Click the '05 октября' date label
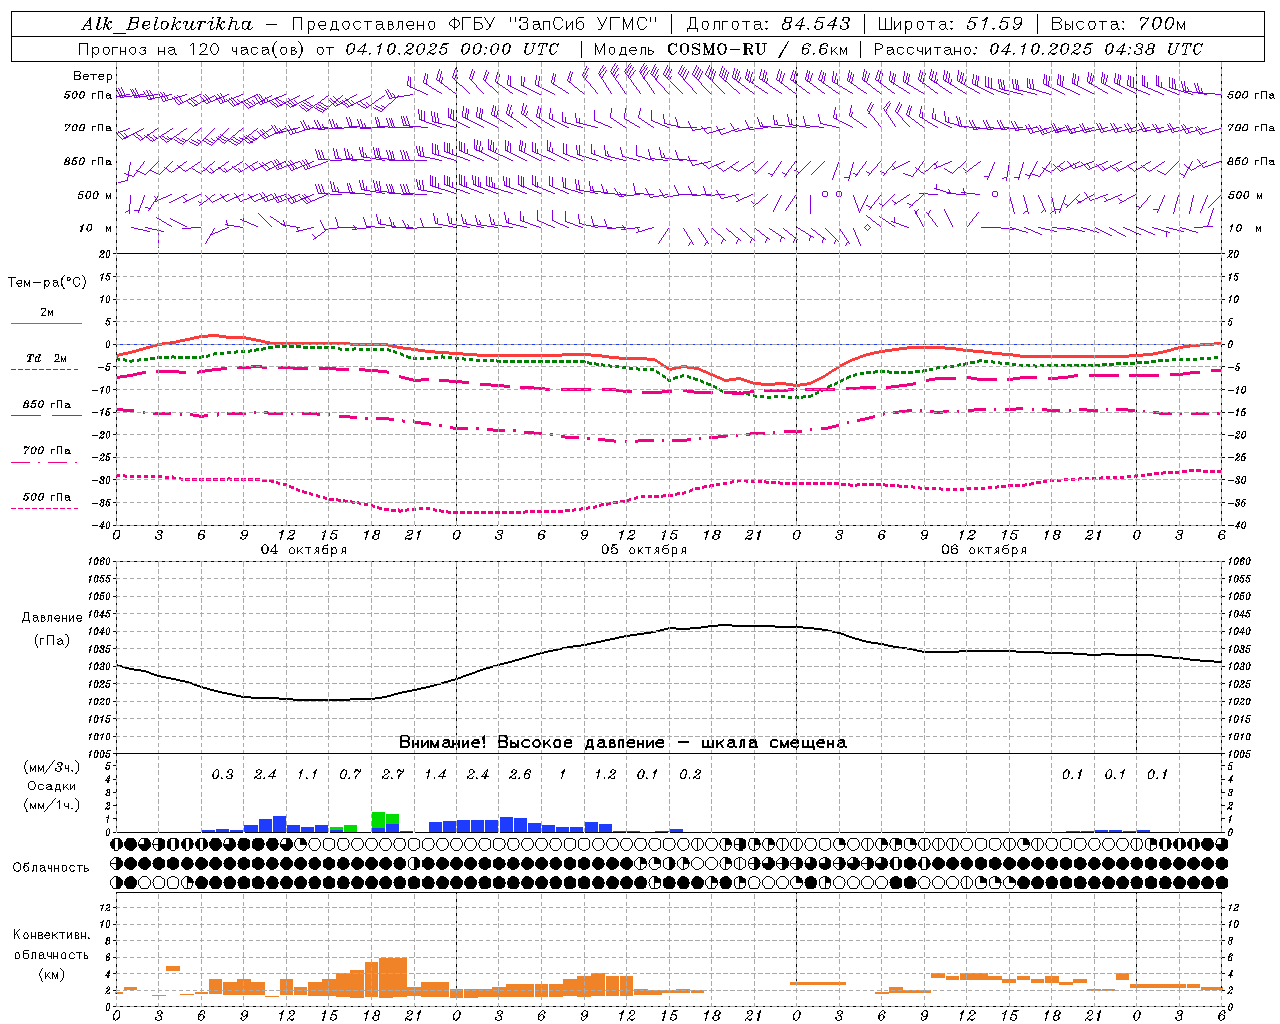The width and height of the screenshot is (1280, 1024). pyautogui.click(x=644, y=550)
